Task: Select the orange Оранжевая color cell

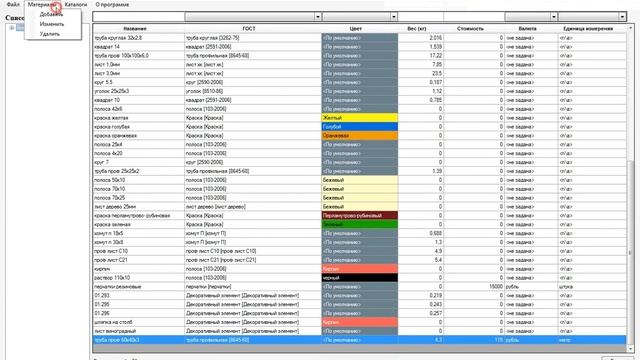Action: (360, 136)
